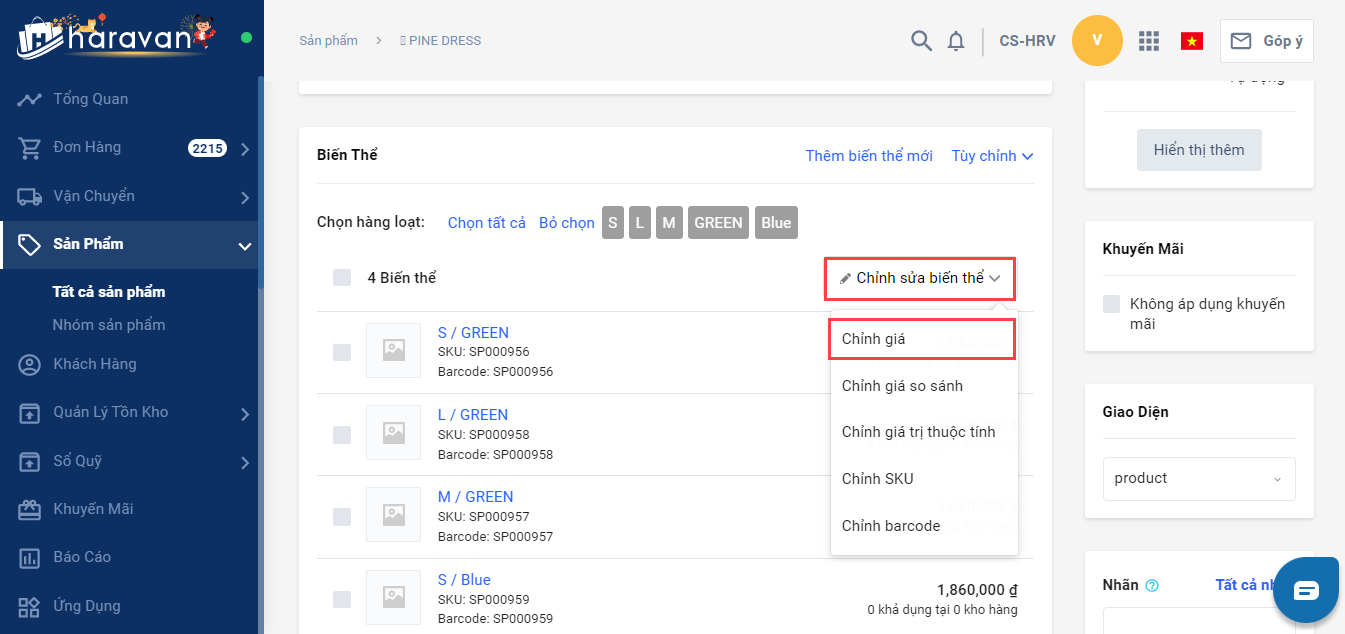Open the Tùy chỉnh dropdown
The width and height of the screenshot is (1345, 634).
click(x=992, y=156)
